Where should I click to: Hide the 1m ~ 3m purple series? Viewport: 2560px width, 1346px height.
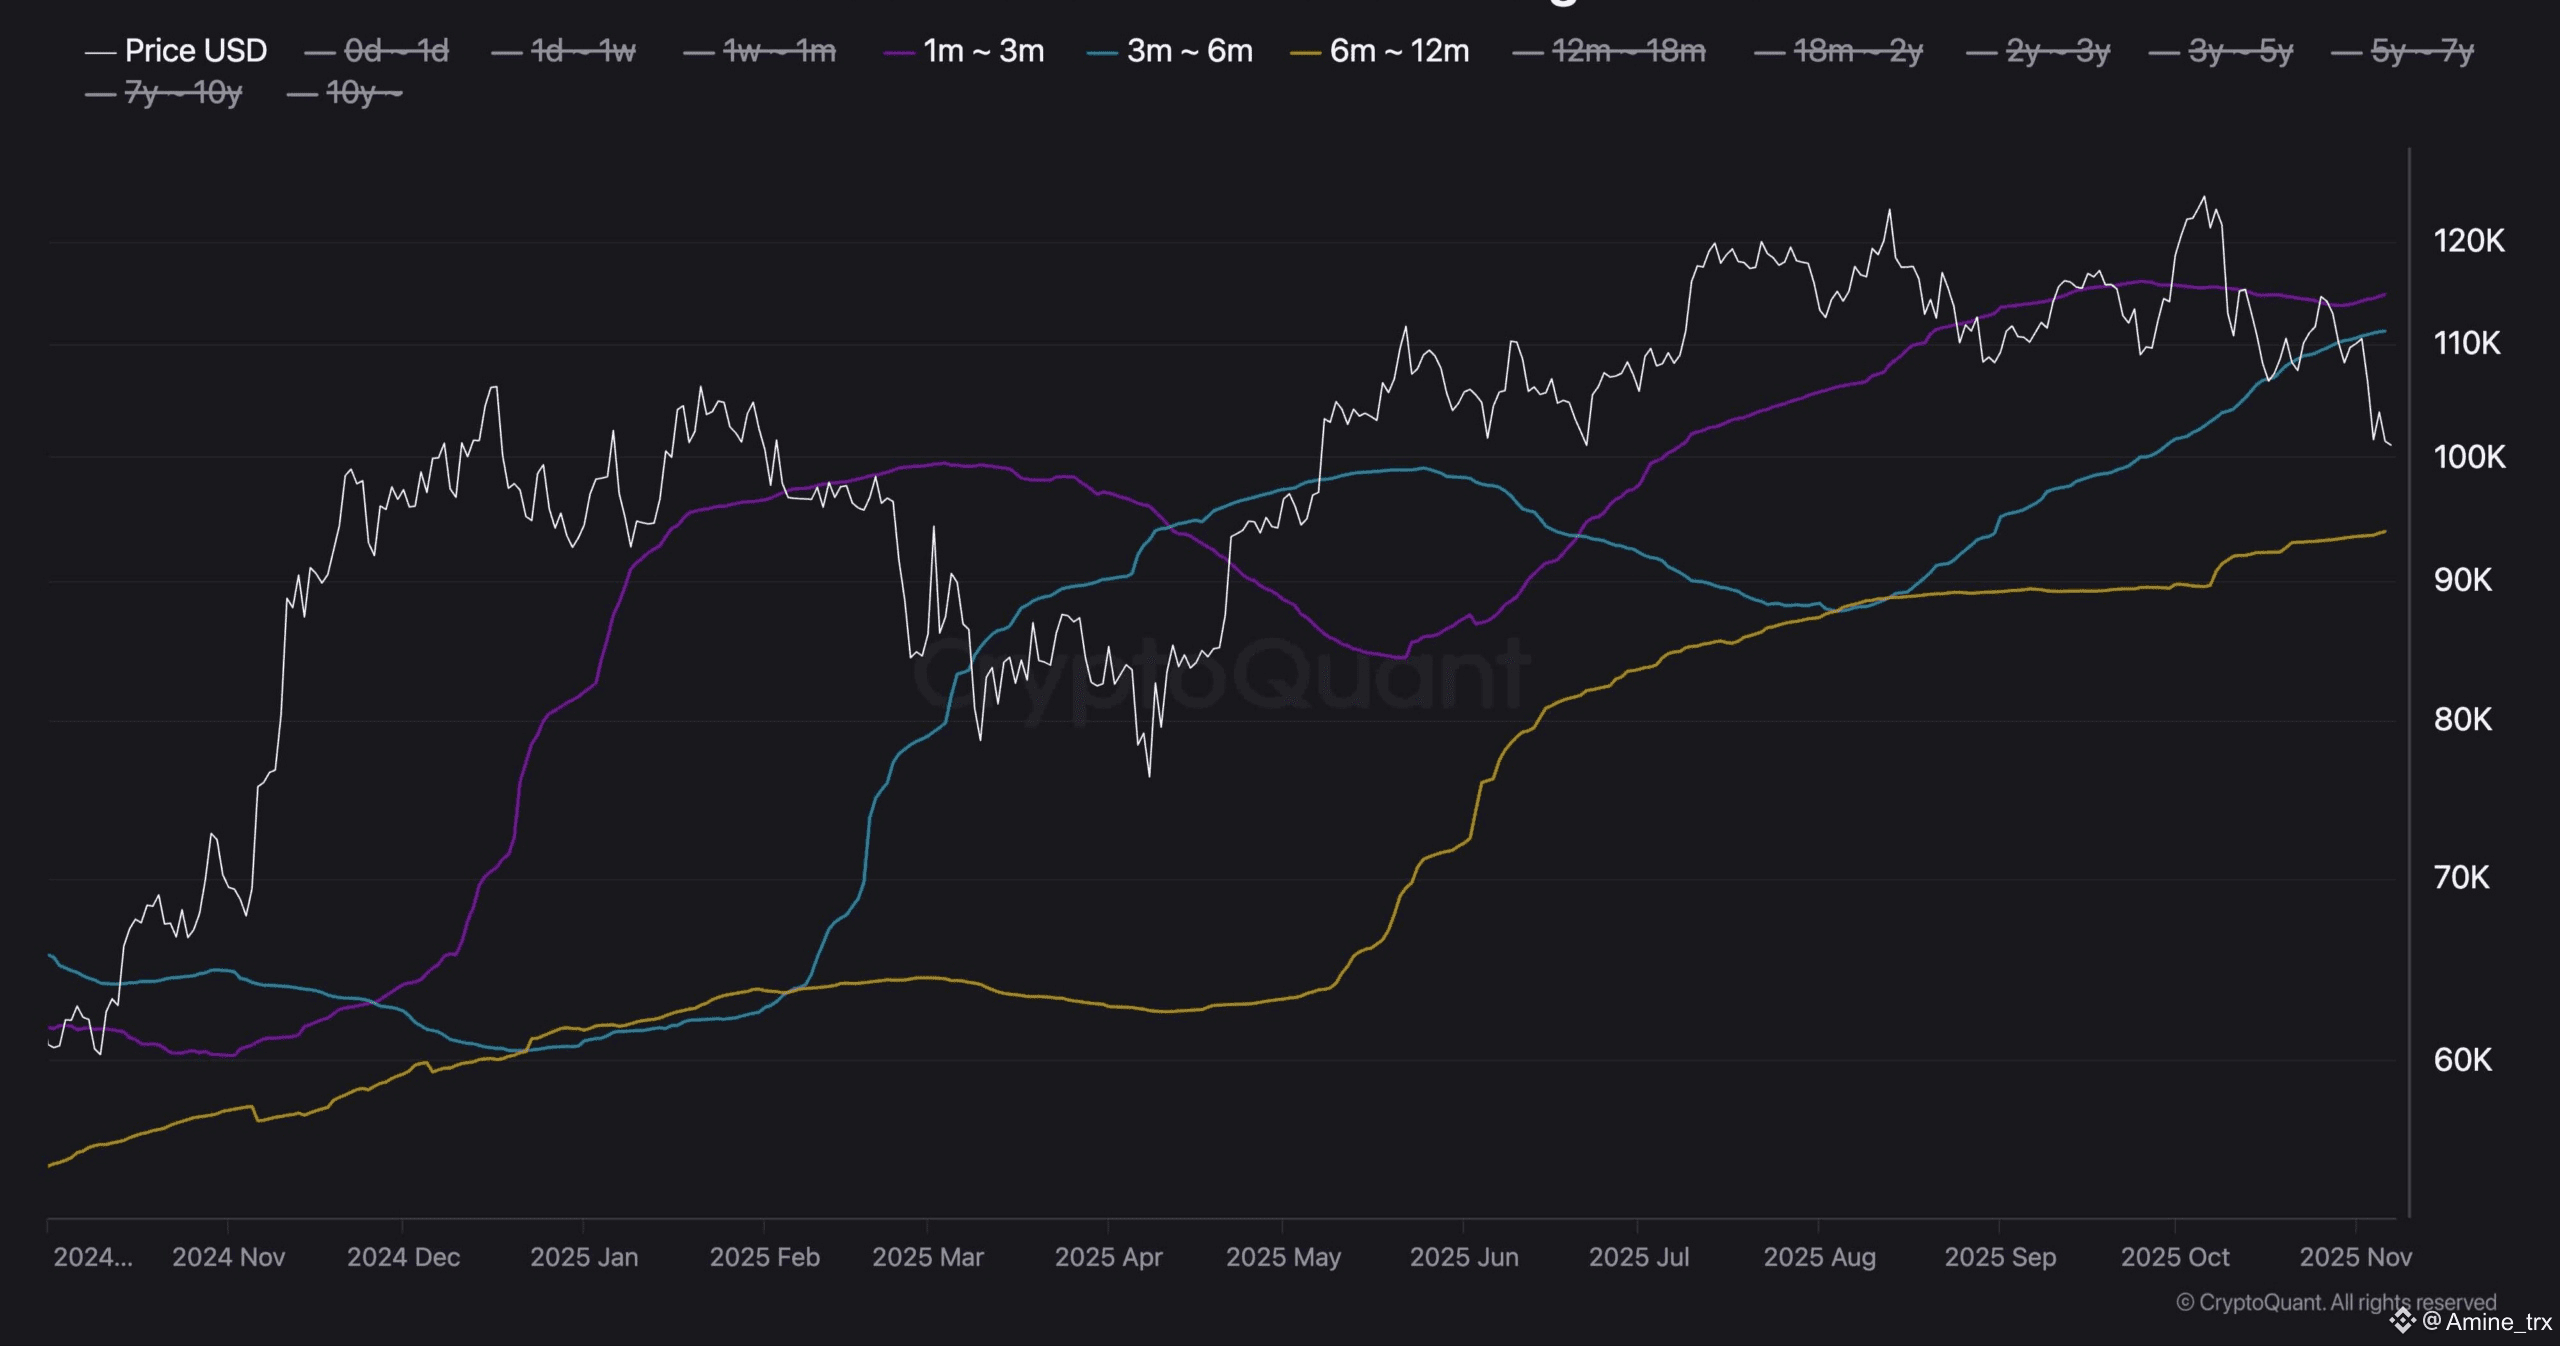point(983,51)
